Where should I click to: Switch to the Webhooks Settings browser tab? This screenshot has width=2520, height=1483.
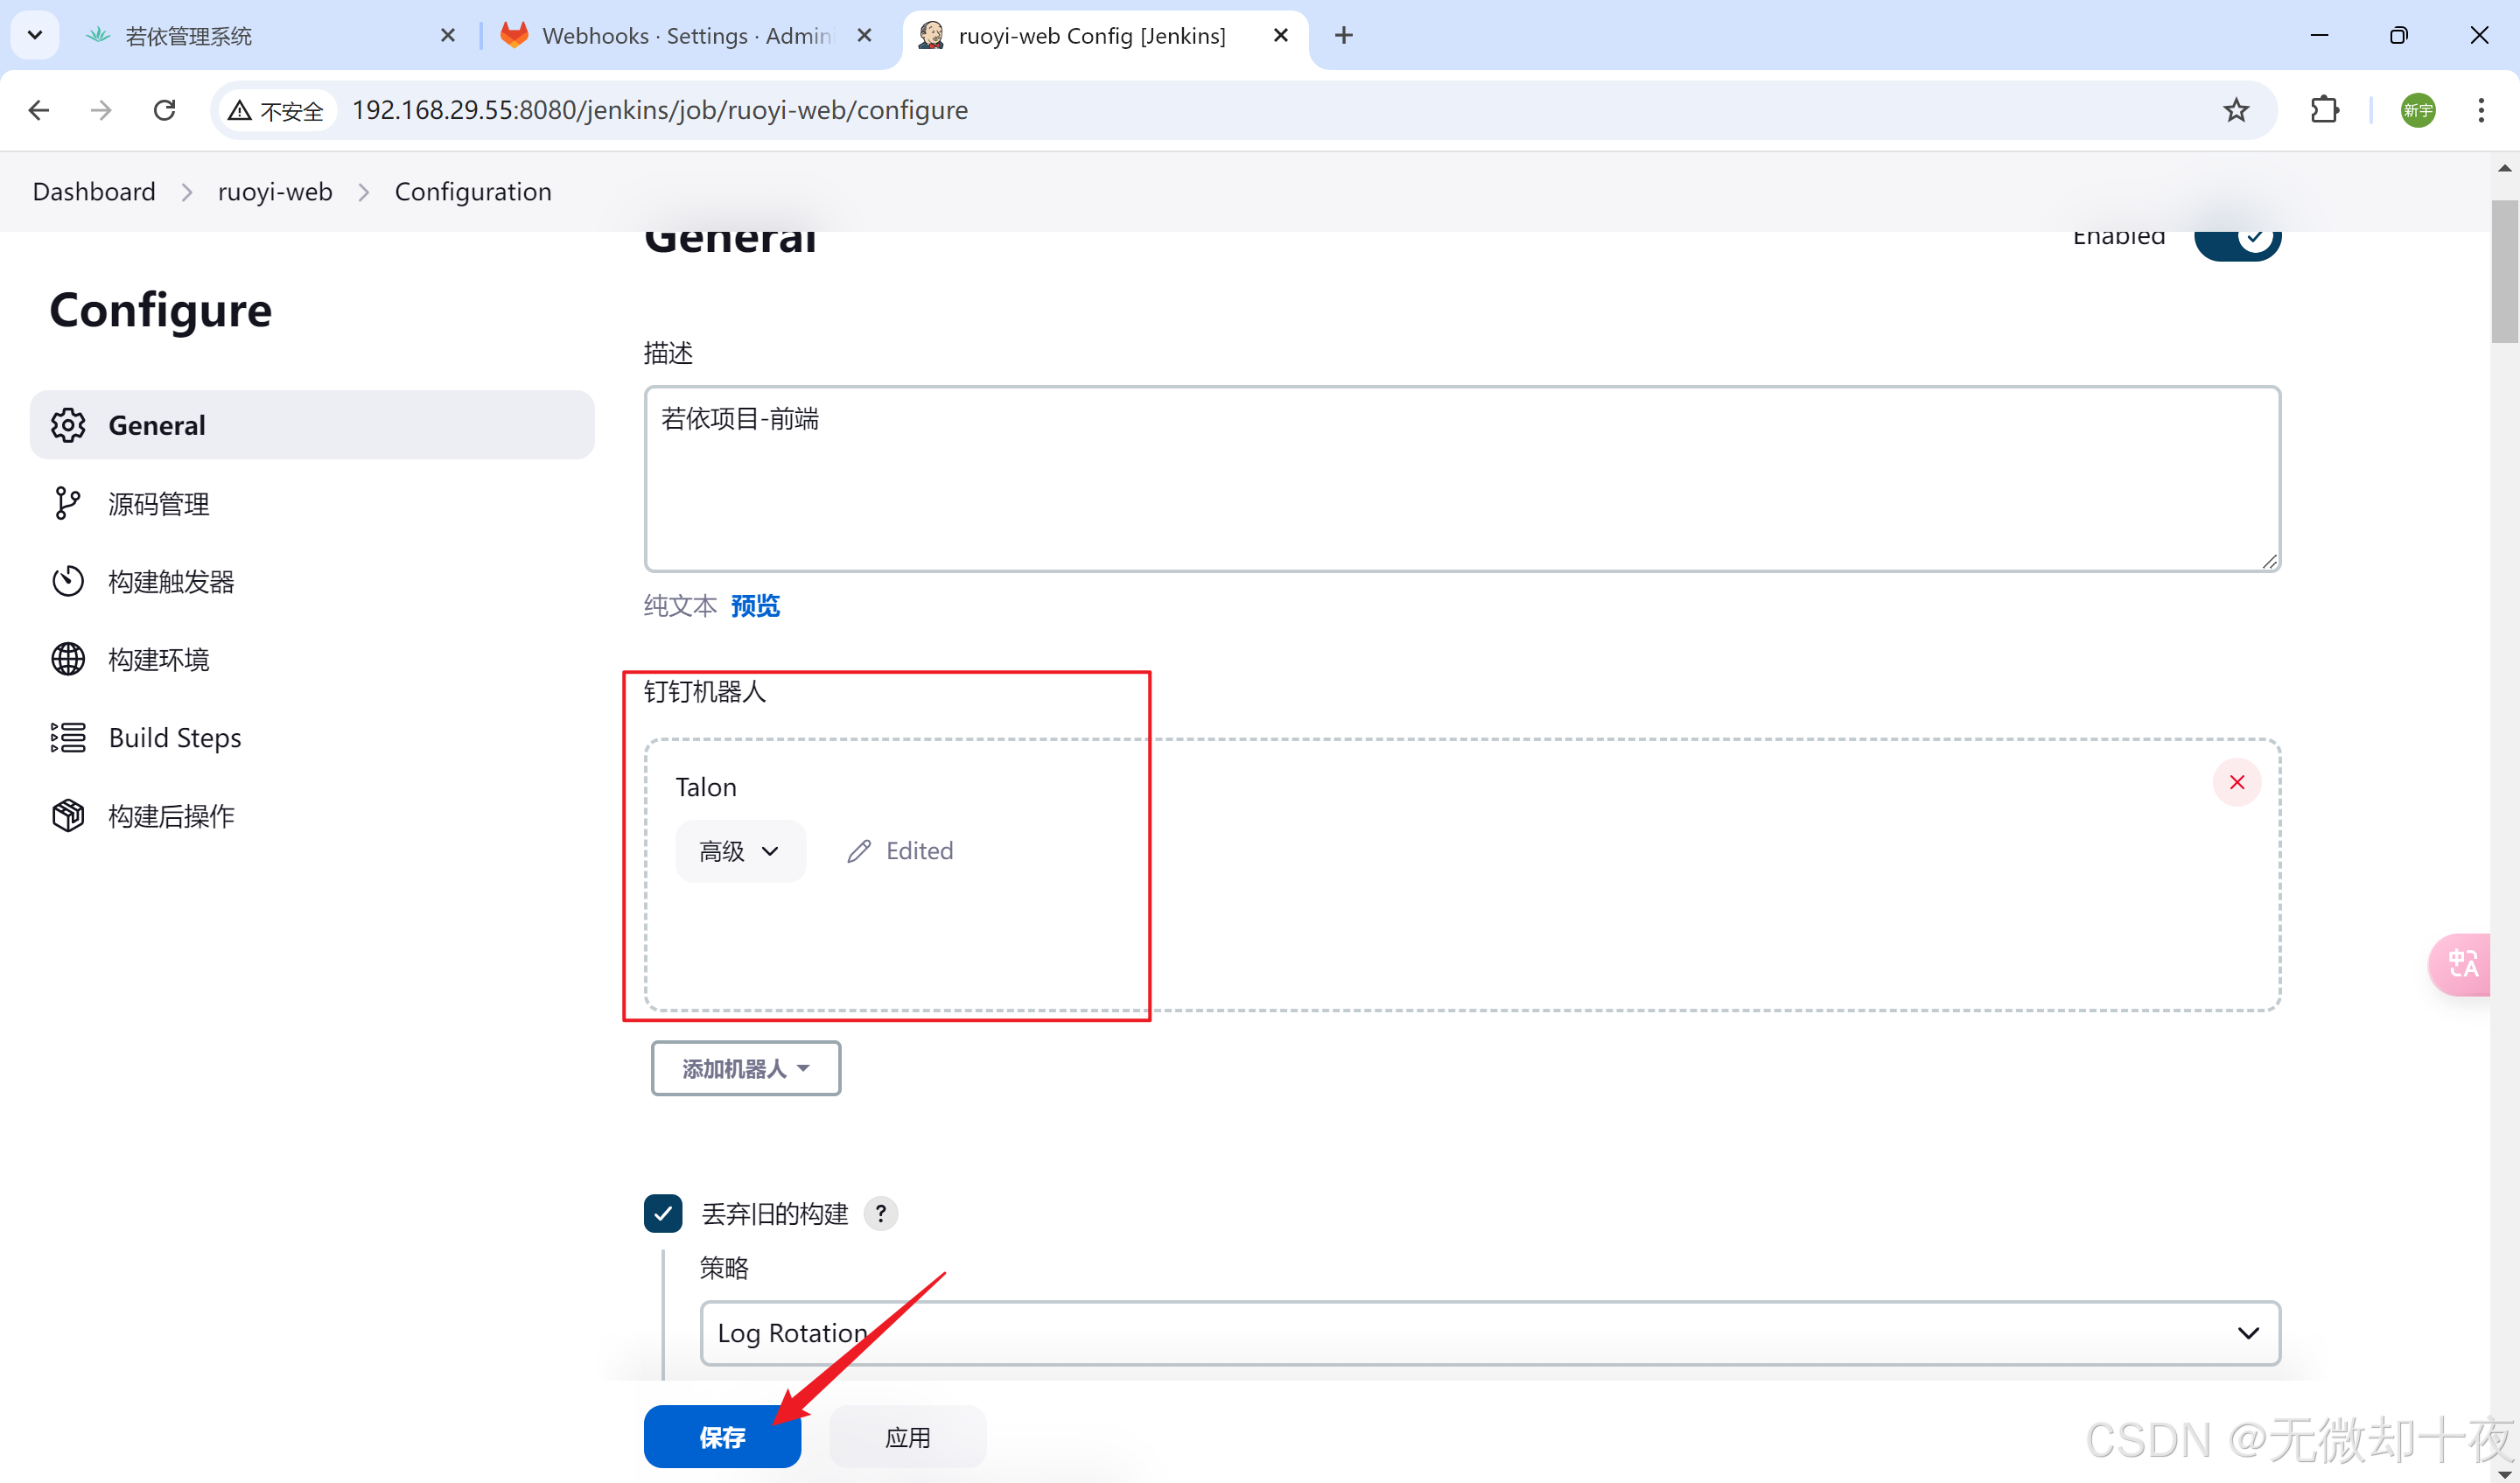(686, 36)
